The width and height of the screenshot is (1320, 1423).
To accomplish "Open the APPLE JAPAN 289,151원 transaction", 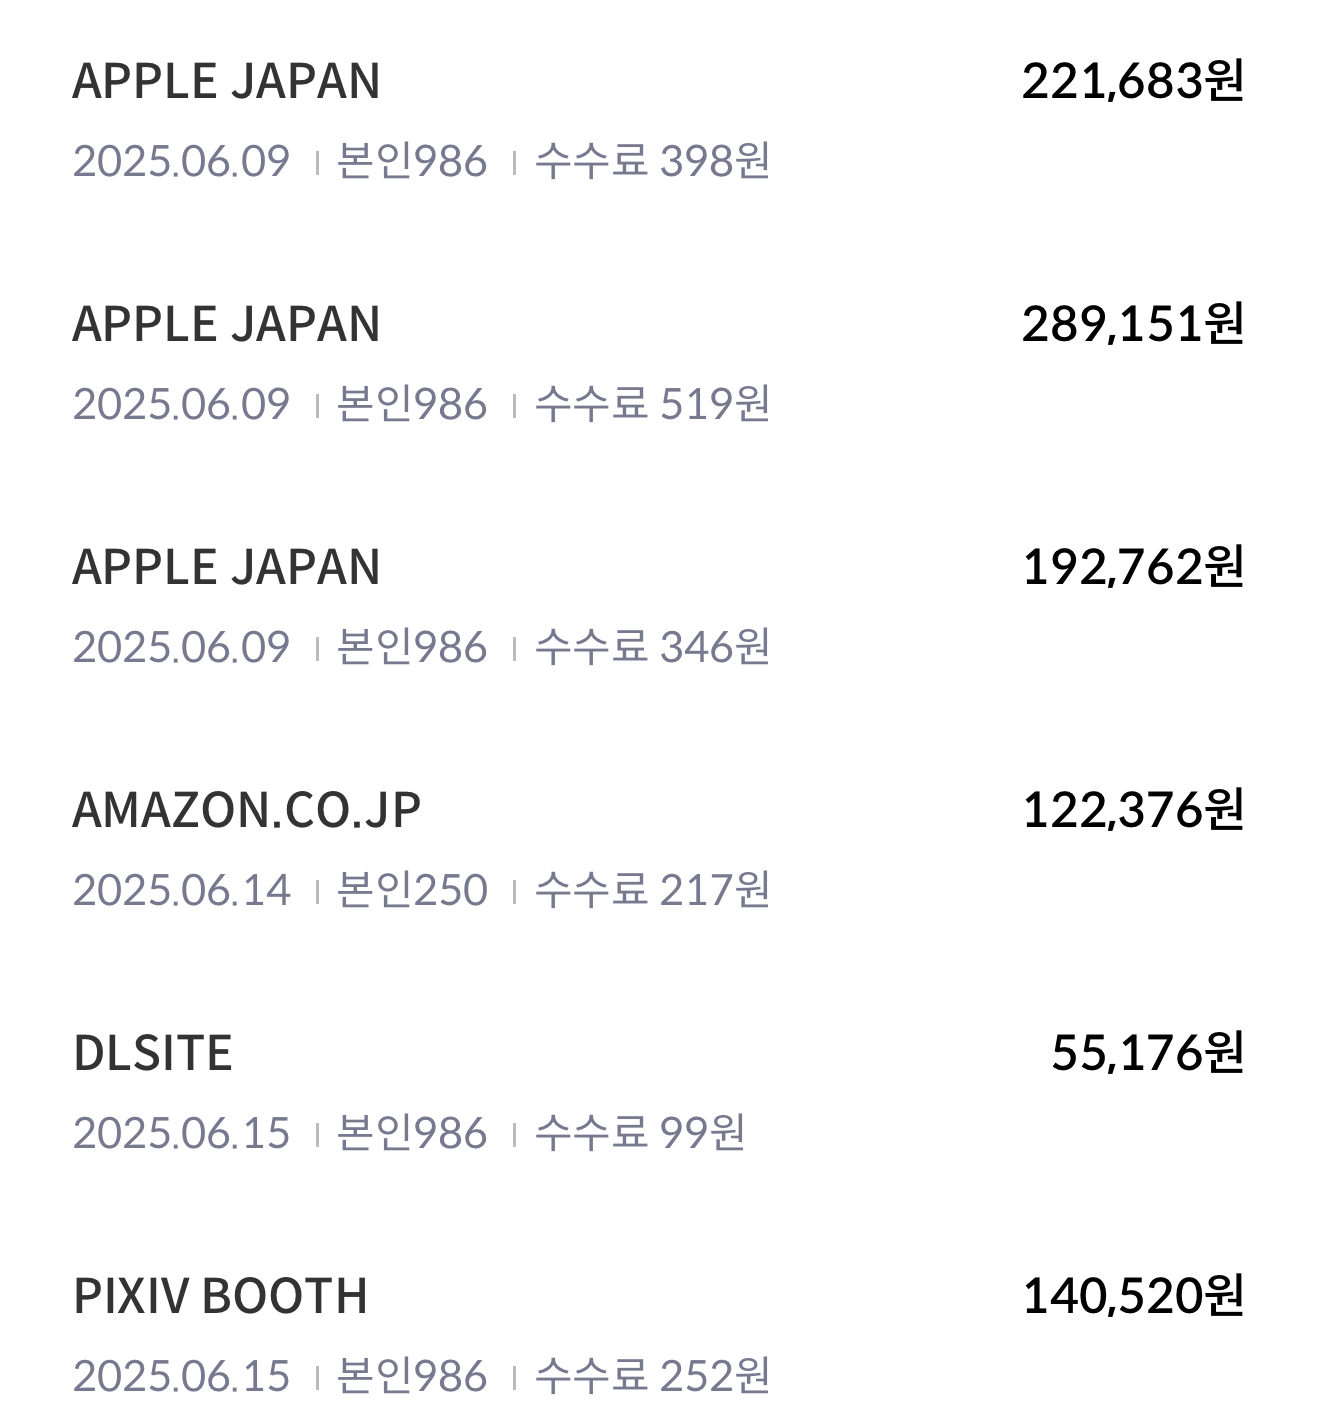I will tap(660, 364).
